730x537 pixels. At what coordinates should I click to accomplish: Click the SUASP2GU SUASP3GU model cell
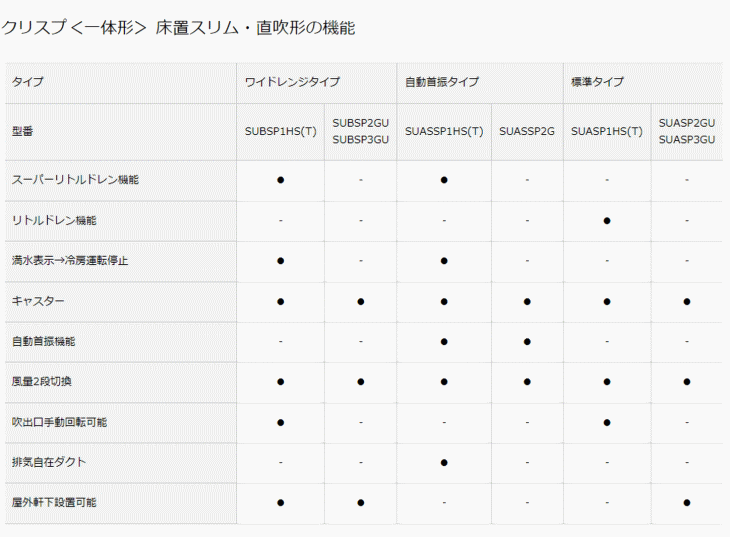tap(687, 131)
